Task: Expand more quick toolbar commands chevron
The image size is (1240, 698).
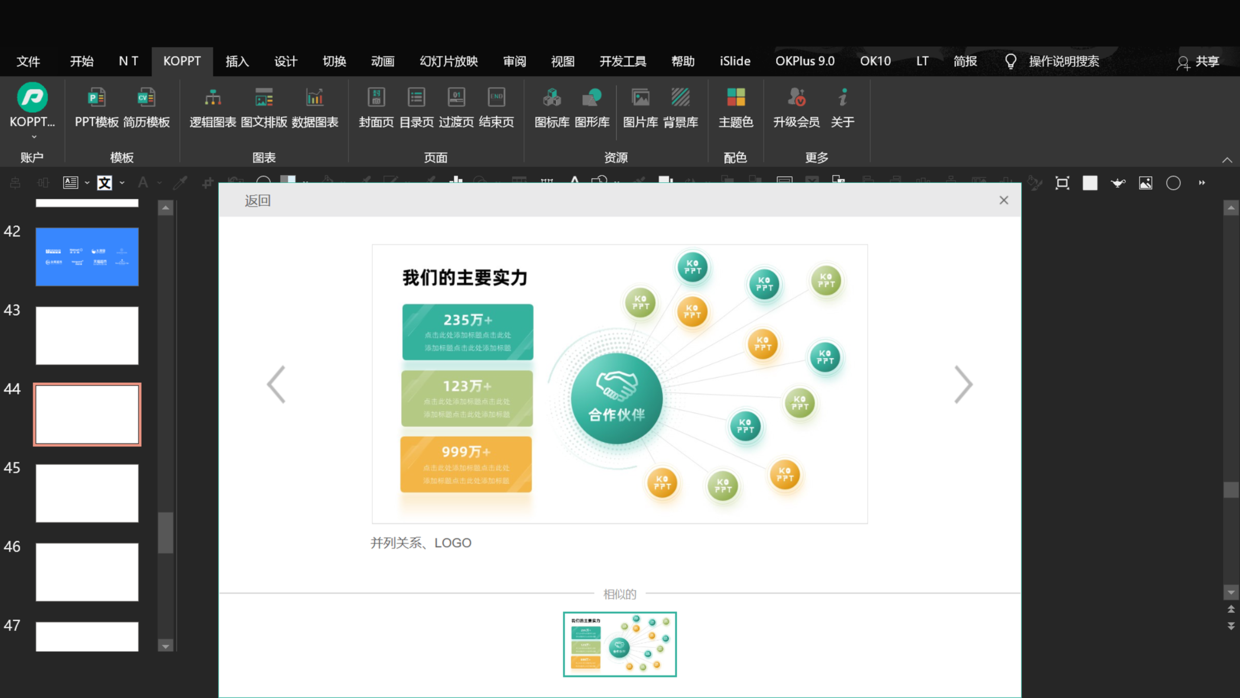Action: [1202, 183]
